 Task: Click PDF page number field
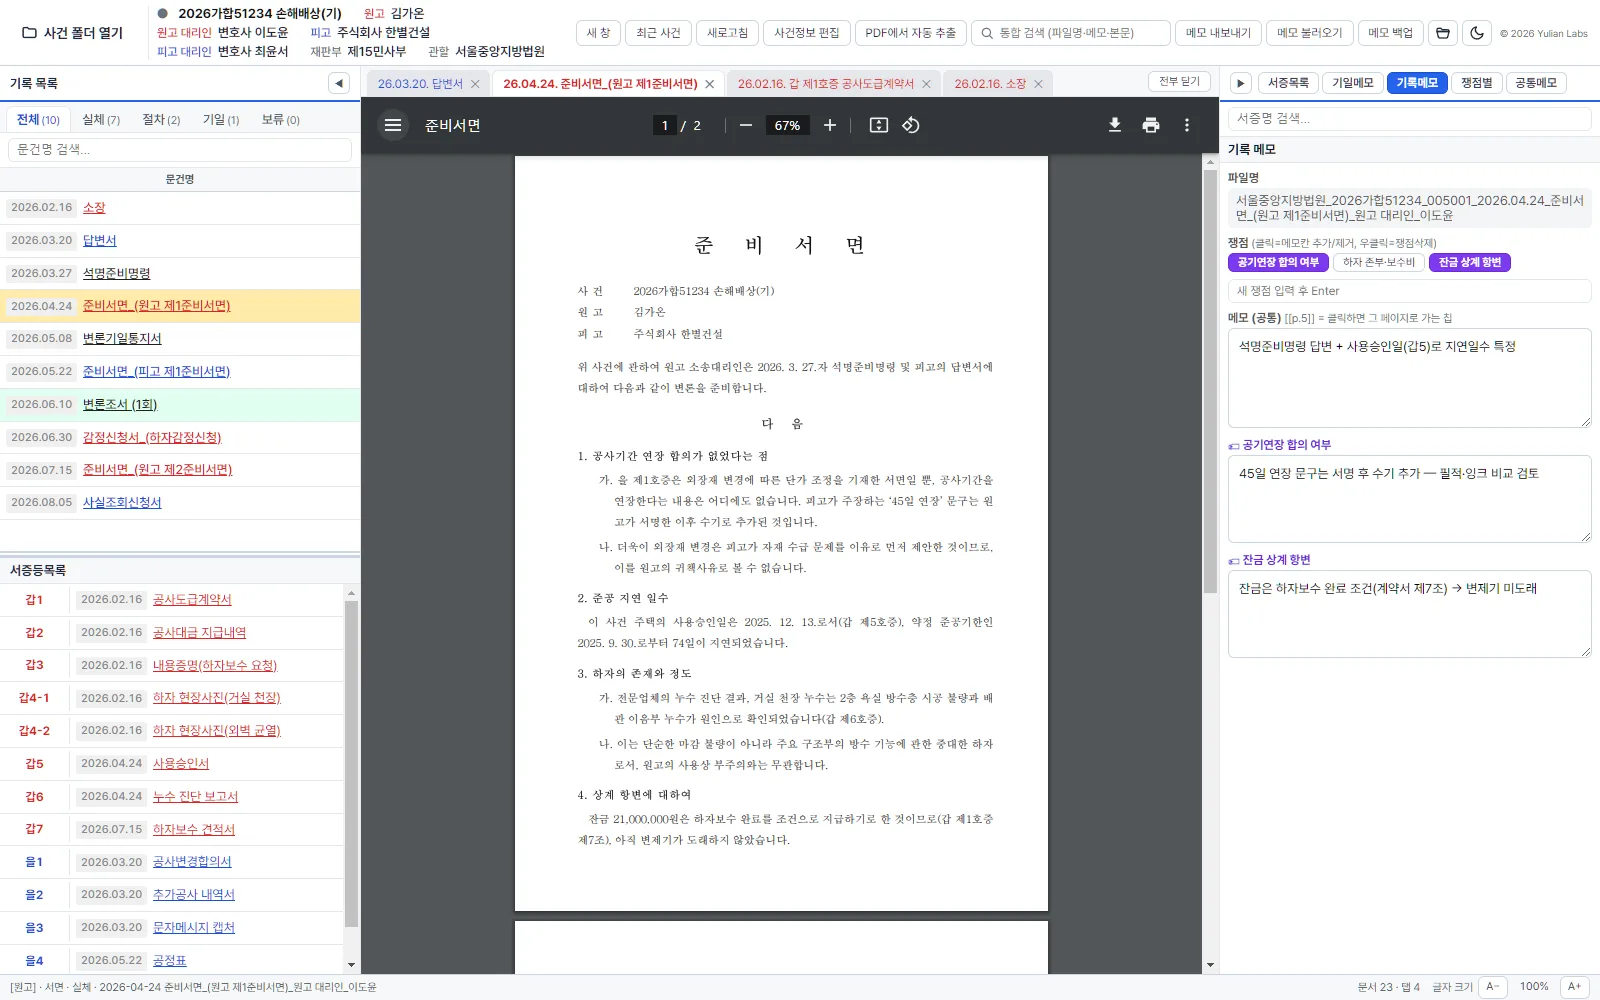[664, 125]
